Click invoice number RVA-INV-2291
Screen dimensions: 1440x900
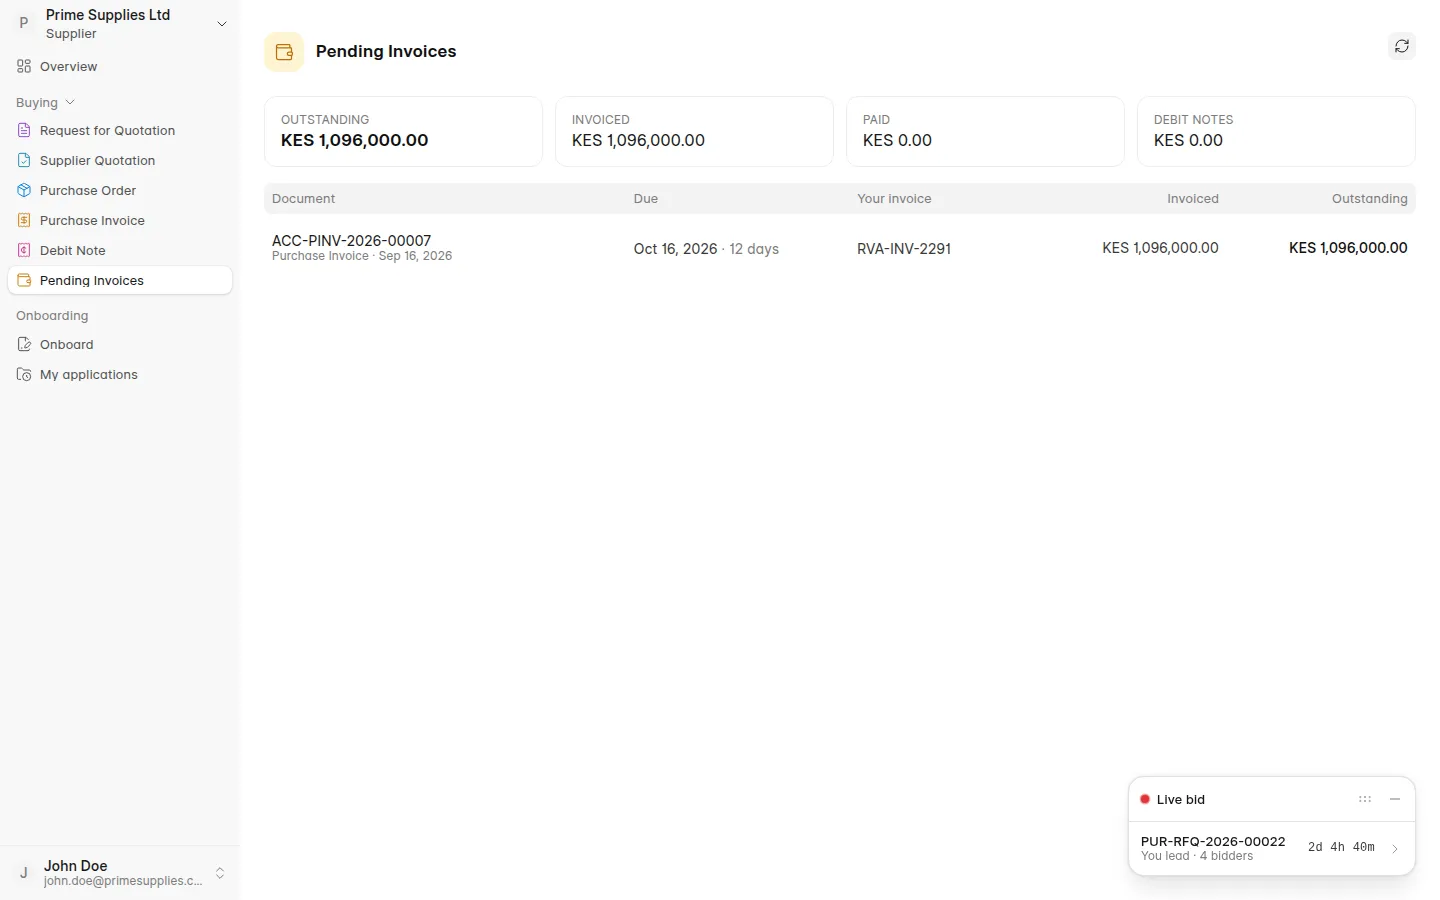click(904, 248)
